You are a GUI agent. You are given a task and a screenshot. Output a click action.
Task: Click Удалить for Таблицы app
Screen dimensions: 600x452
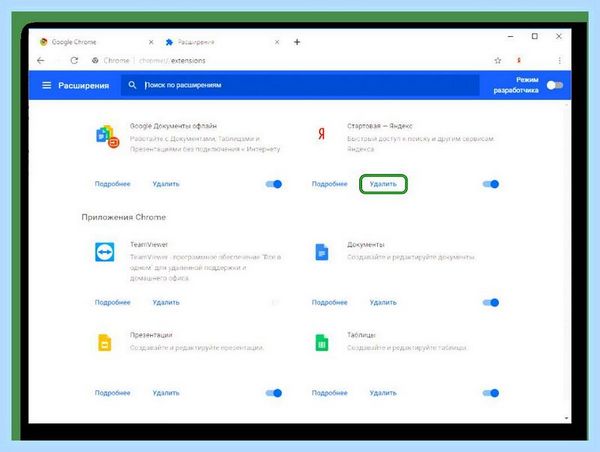(x=383, y=393)
